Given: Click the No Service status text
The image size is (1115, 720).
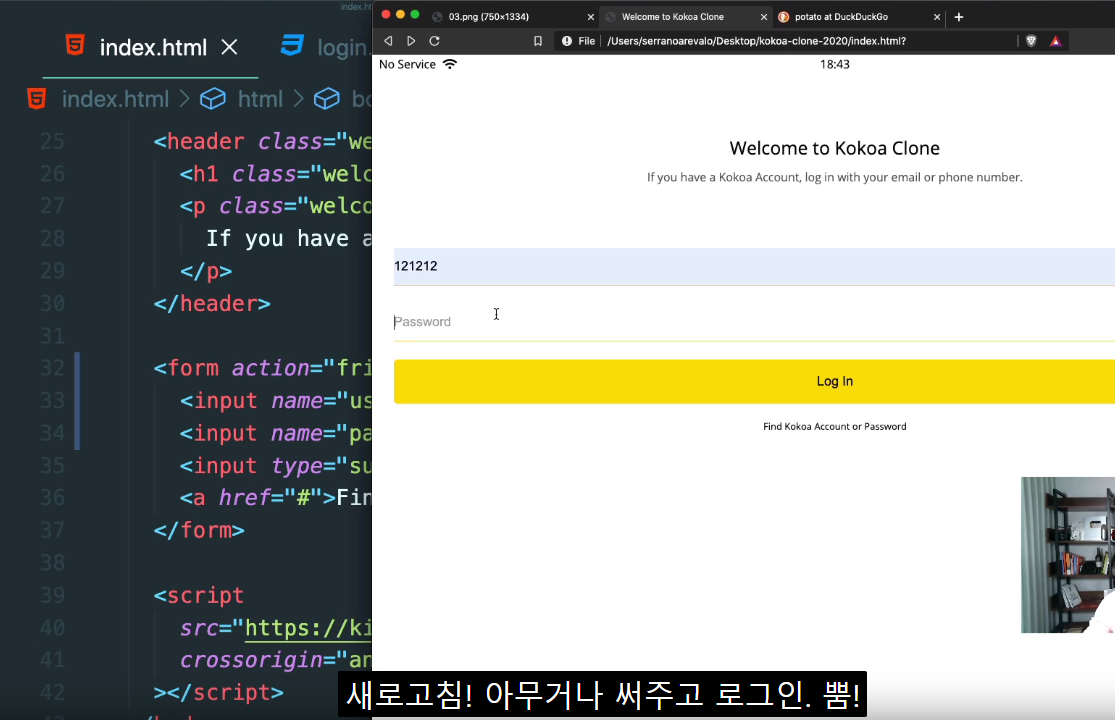Looking at the screenshot, I should pyautogui.click(x=407, y=64).
